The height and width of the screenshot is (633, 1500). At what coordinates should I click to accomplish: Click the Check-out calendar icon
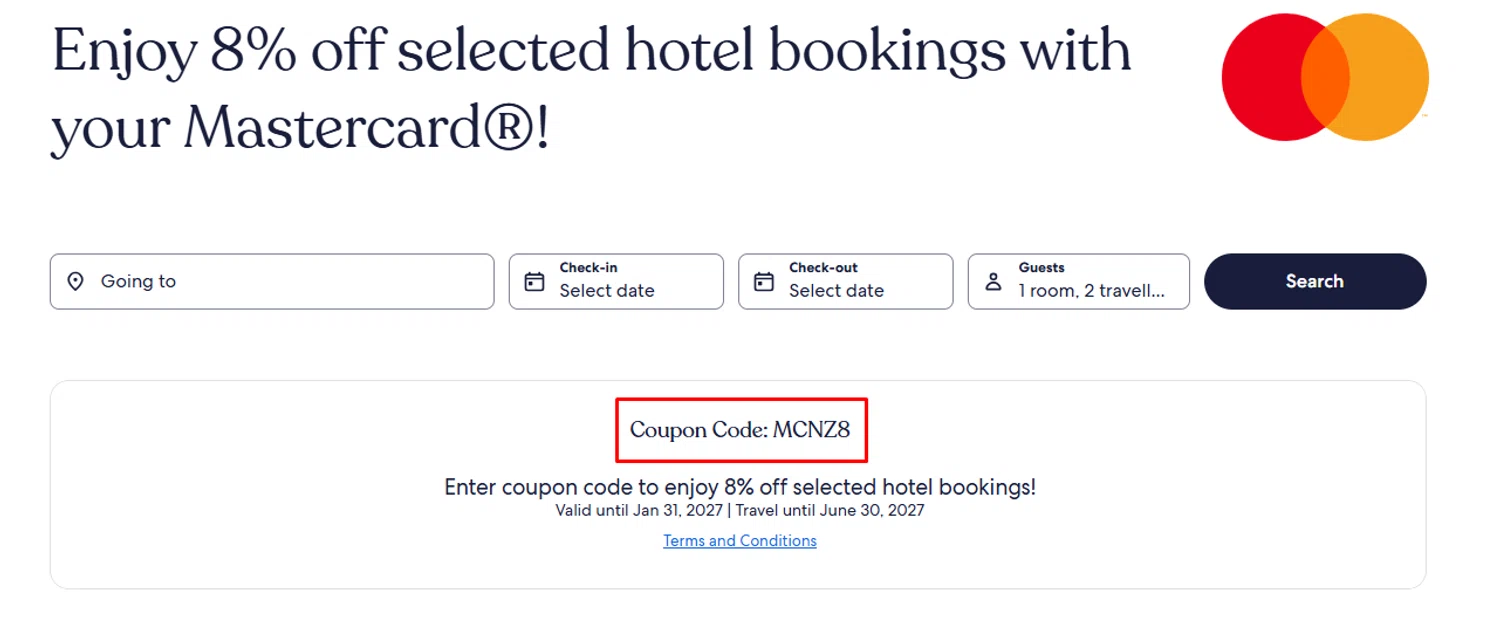pos(764,282)
